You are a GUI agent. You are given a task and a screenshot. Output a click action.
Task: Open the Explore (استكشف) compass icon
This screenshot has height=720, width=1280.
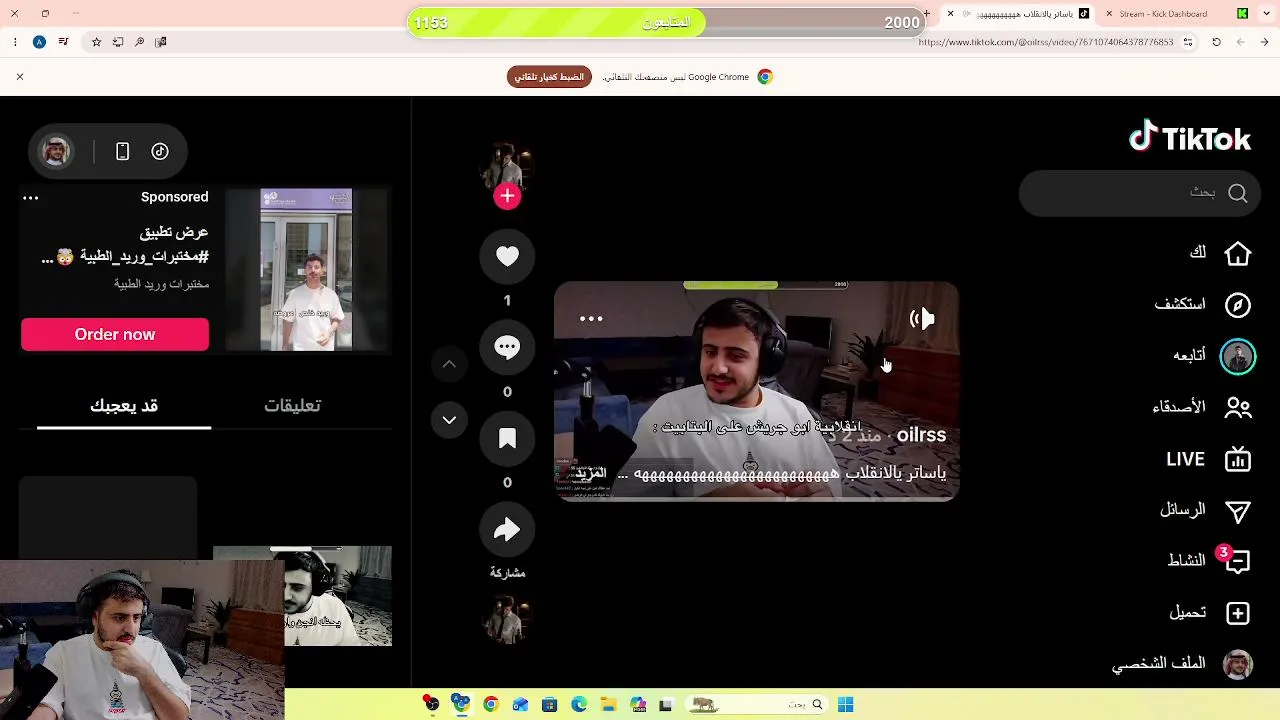(1238, 305)
